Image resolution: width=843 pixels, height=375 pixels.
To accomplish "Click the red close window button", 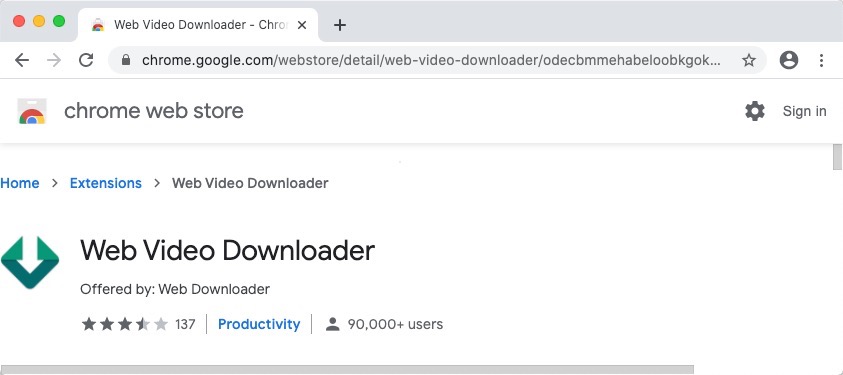I will point(19,21).
